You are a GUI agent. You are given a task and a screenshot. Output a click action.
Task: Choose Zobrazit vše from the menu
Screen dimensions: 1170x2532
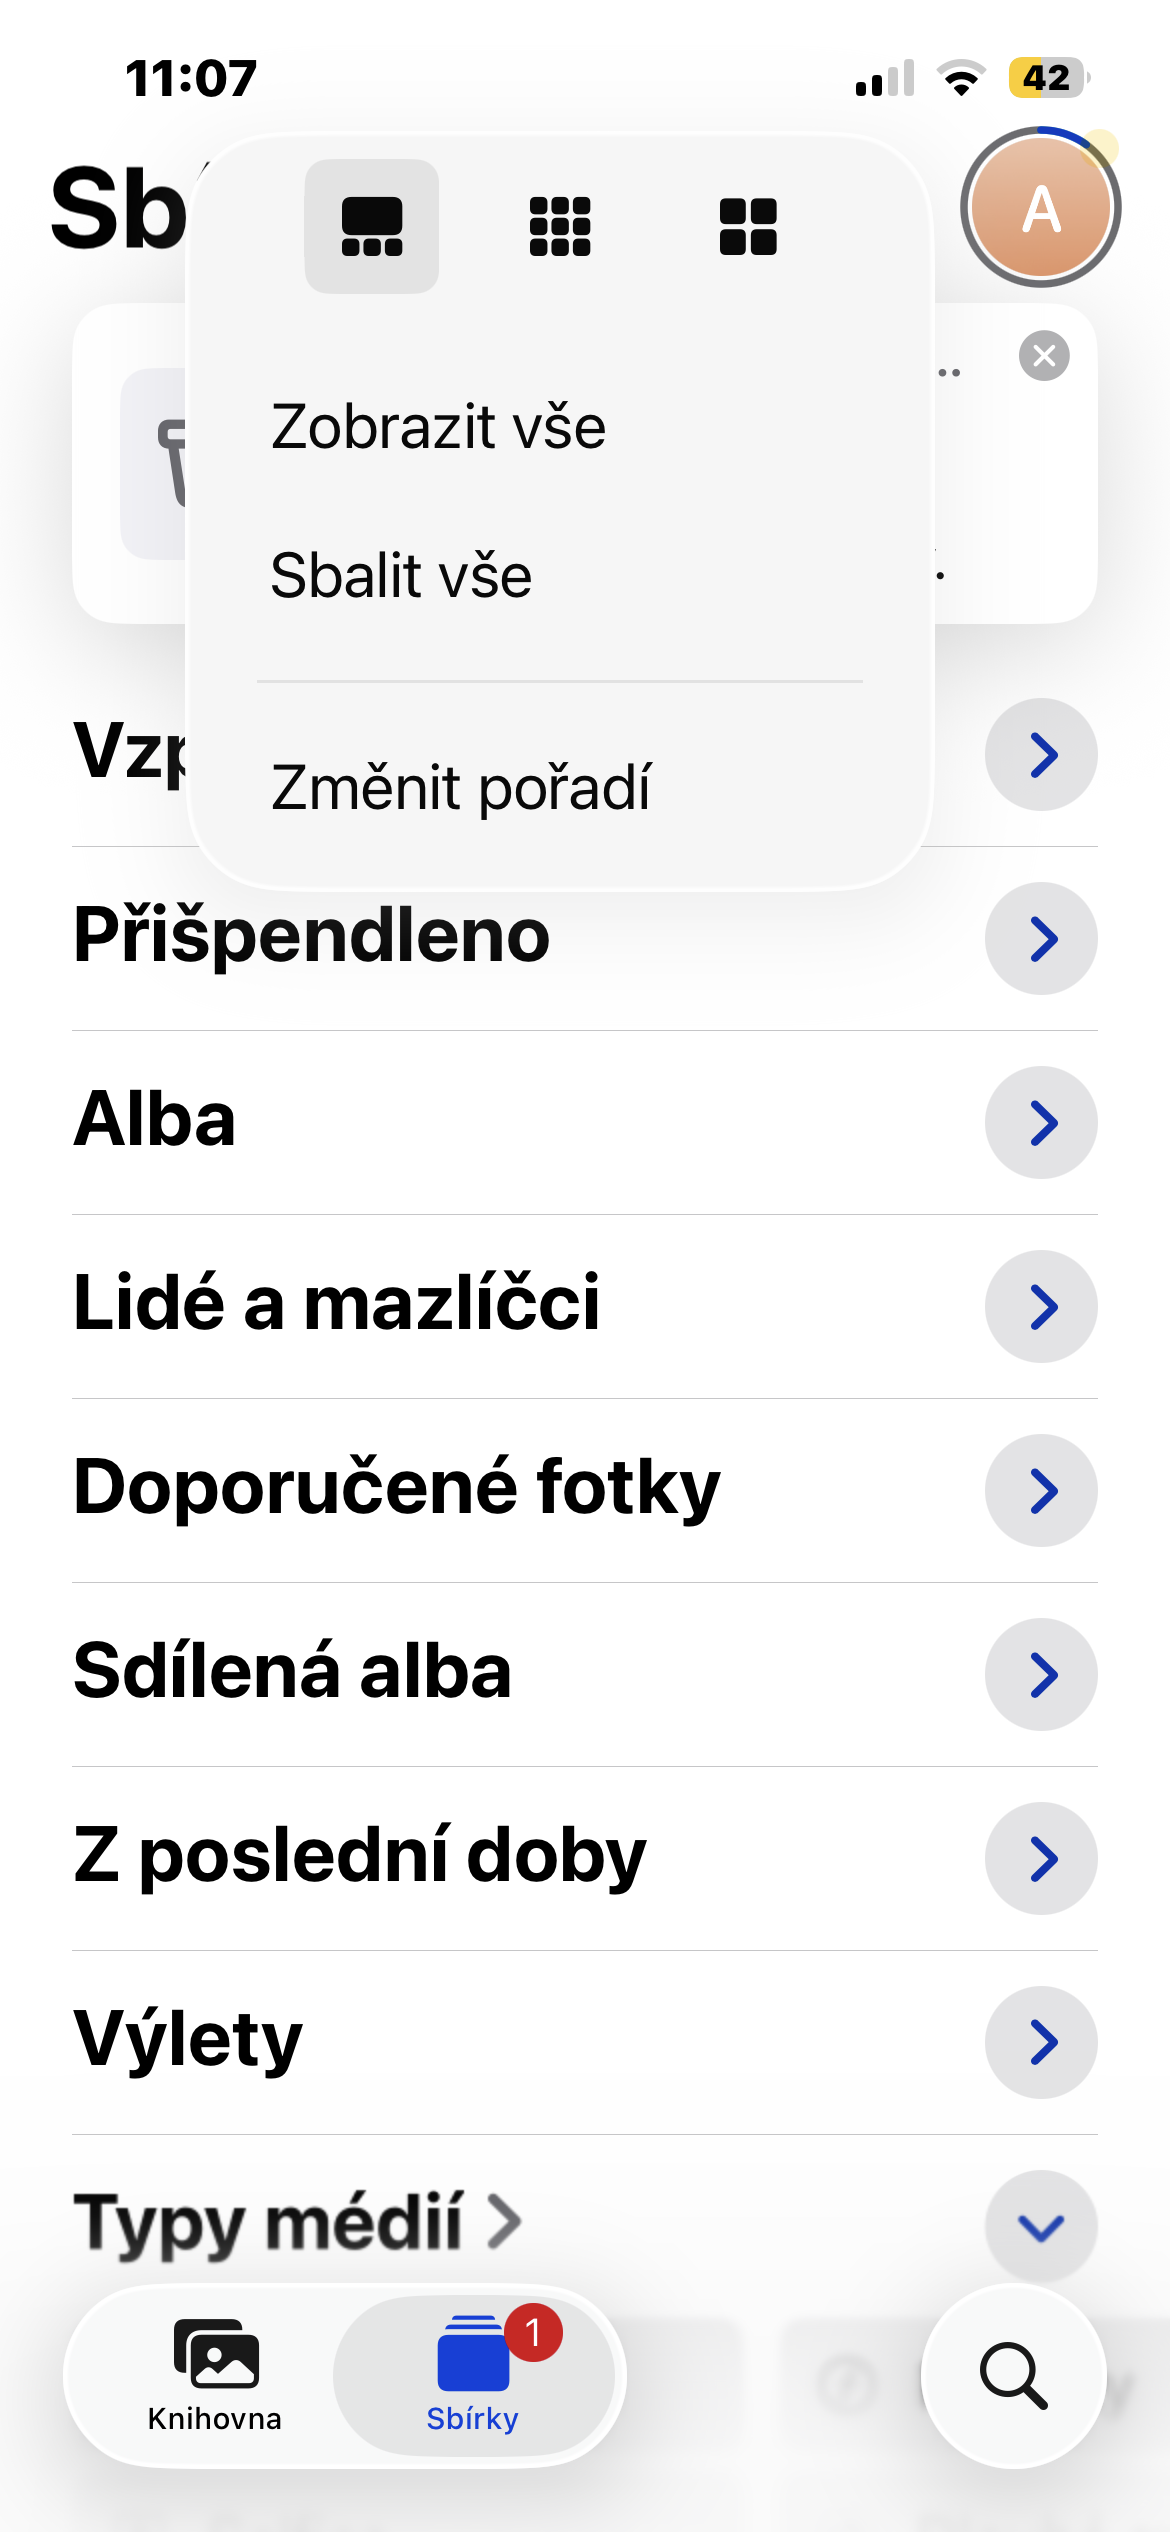(438, 427)
